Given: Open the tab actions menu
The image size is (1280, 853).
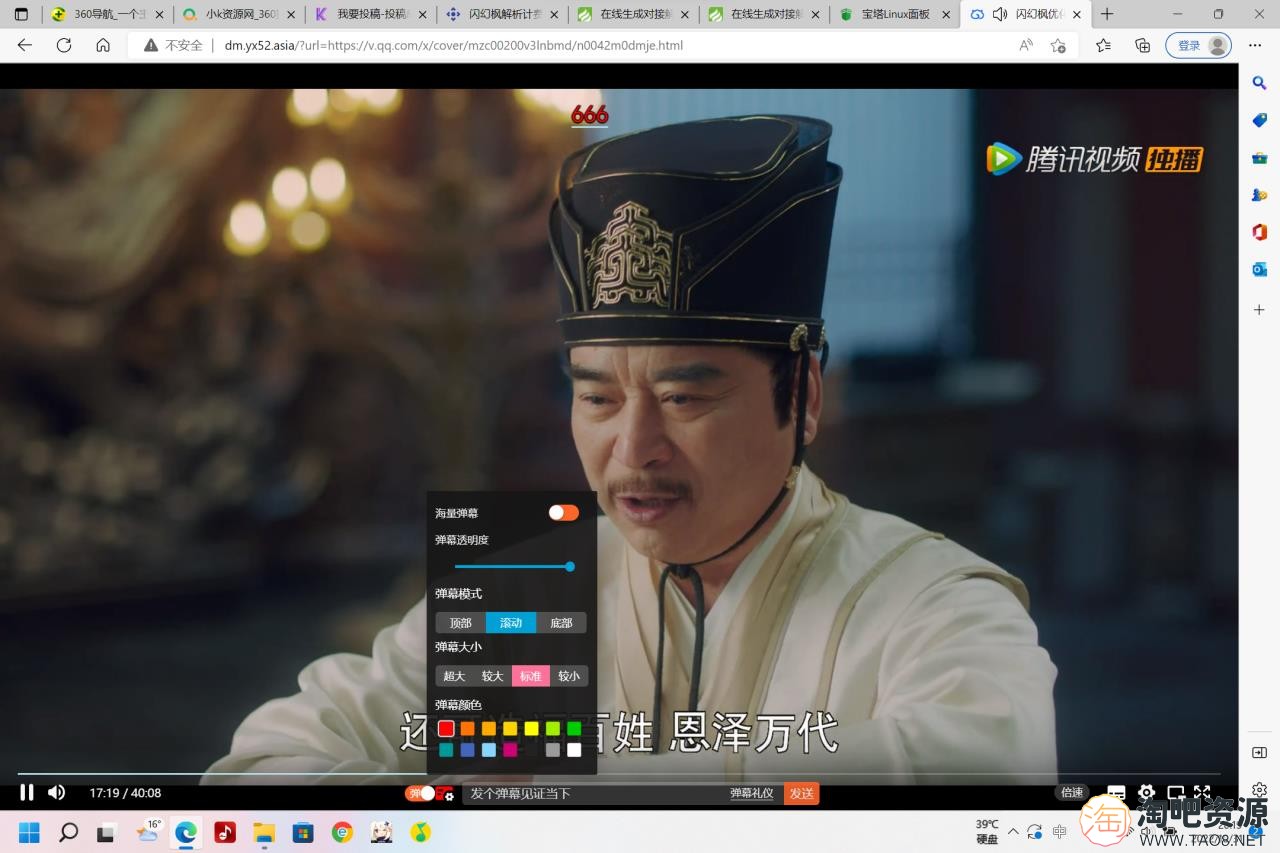Looking at the screenshot, I should pos(21,14).
